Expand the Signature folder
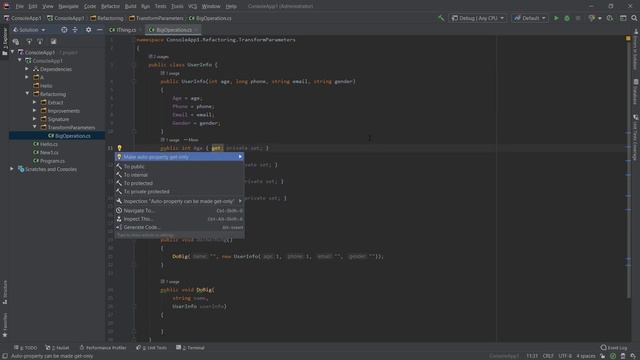Viewport: 640px width, 360px height. (35, 119)
